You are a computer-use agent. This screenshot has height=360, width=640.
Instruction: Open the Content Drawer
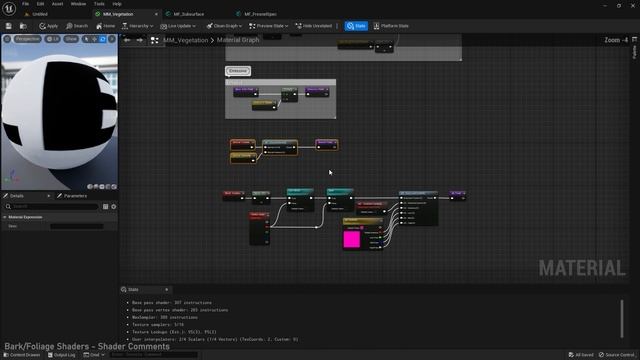tap(22, 355)
